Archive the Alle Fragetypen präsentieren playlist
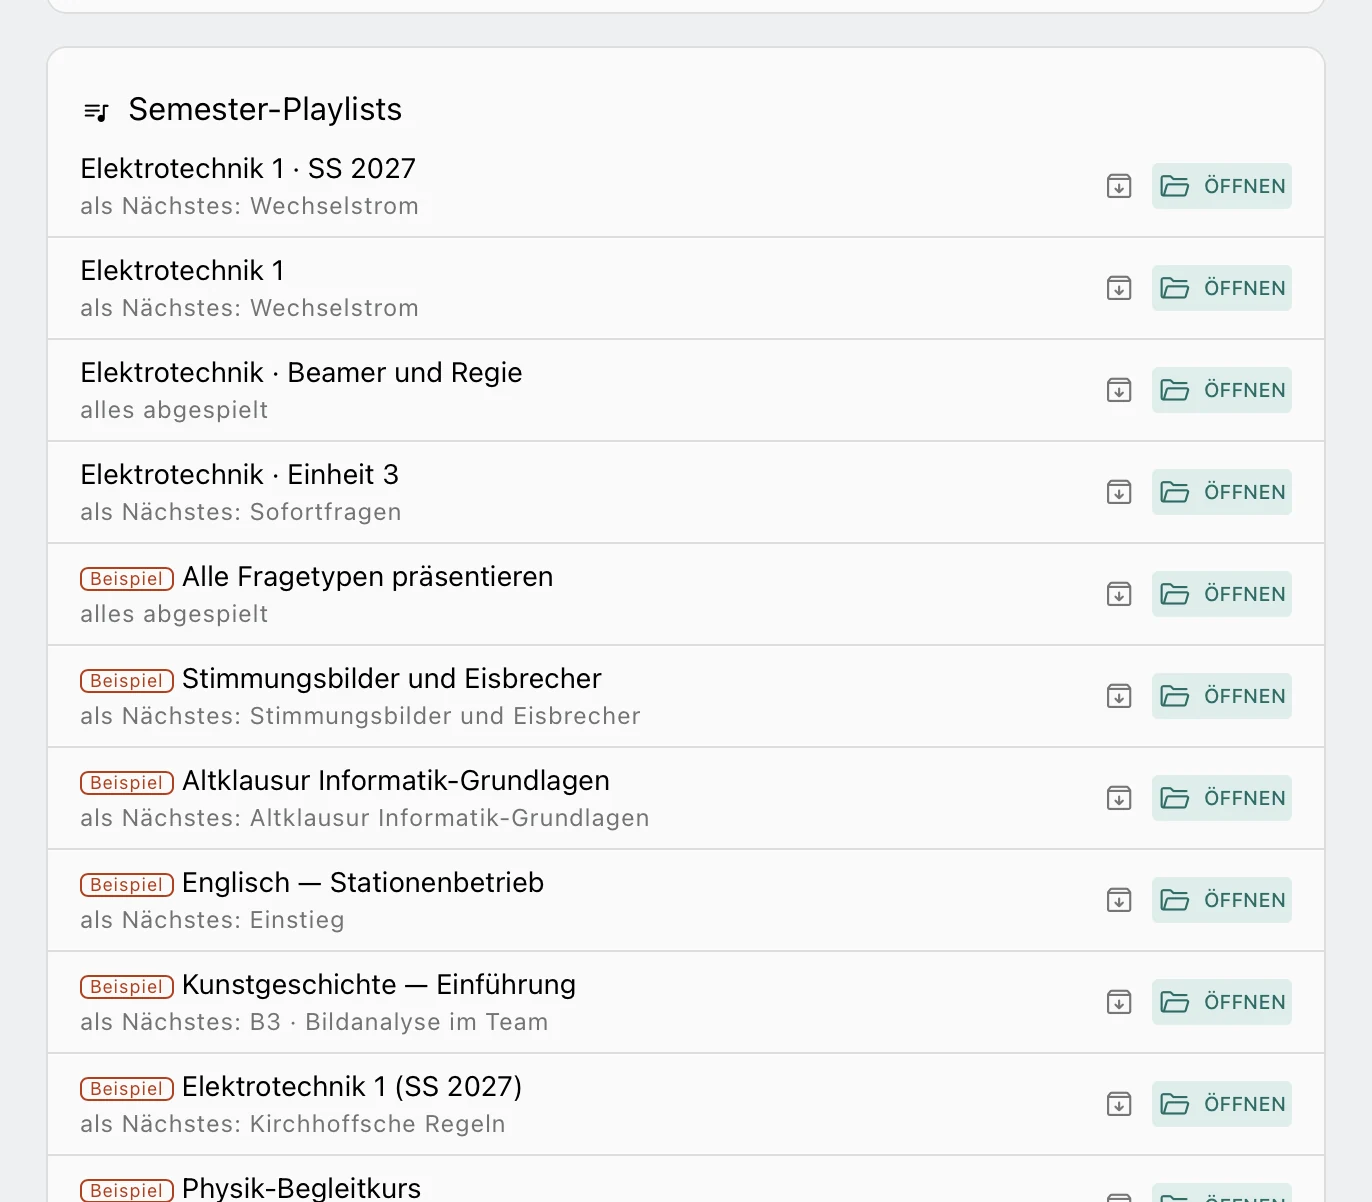The height and width of the screenshot is (1202, 1372). (1119, 594)
